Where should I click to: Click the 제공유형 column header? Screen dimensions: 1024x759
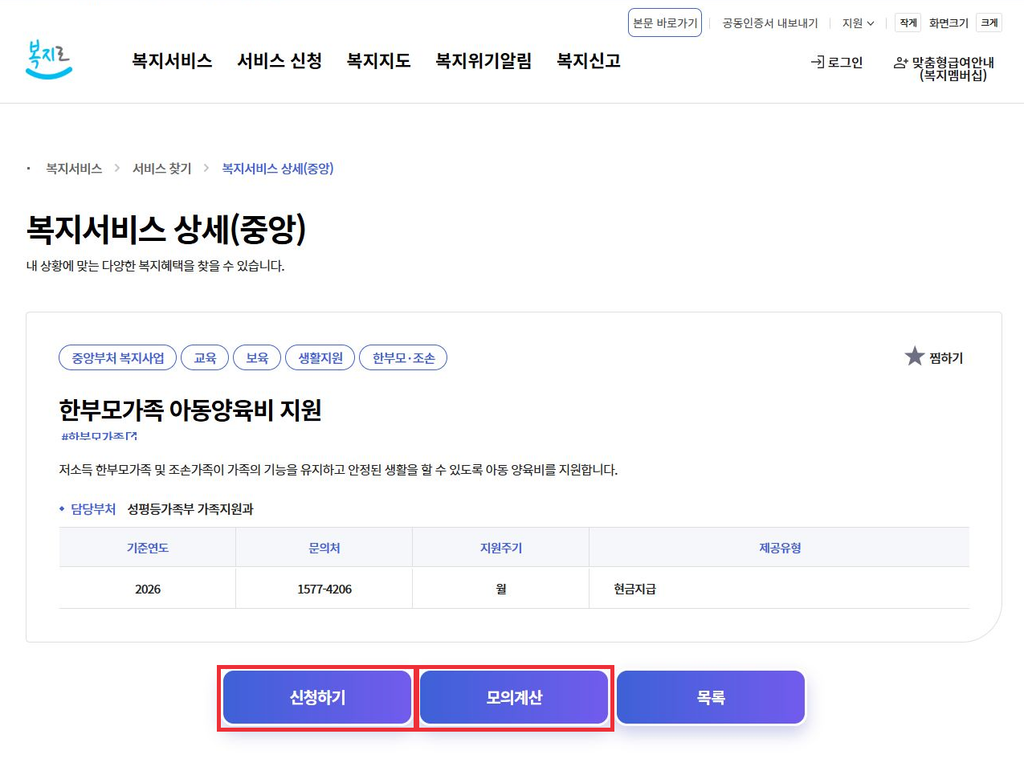780,548
